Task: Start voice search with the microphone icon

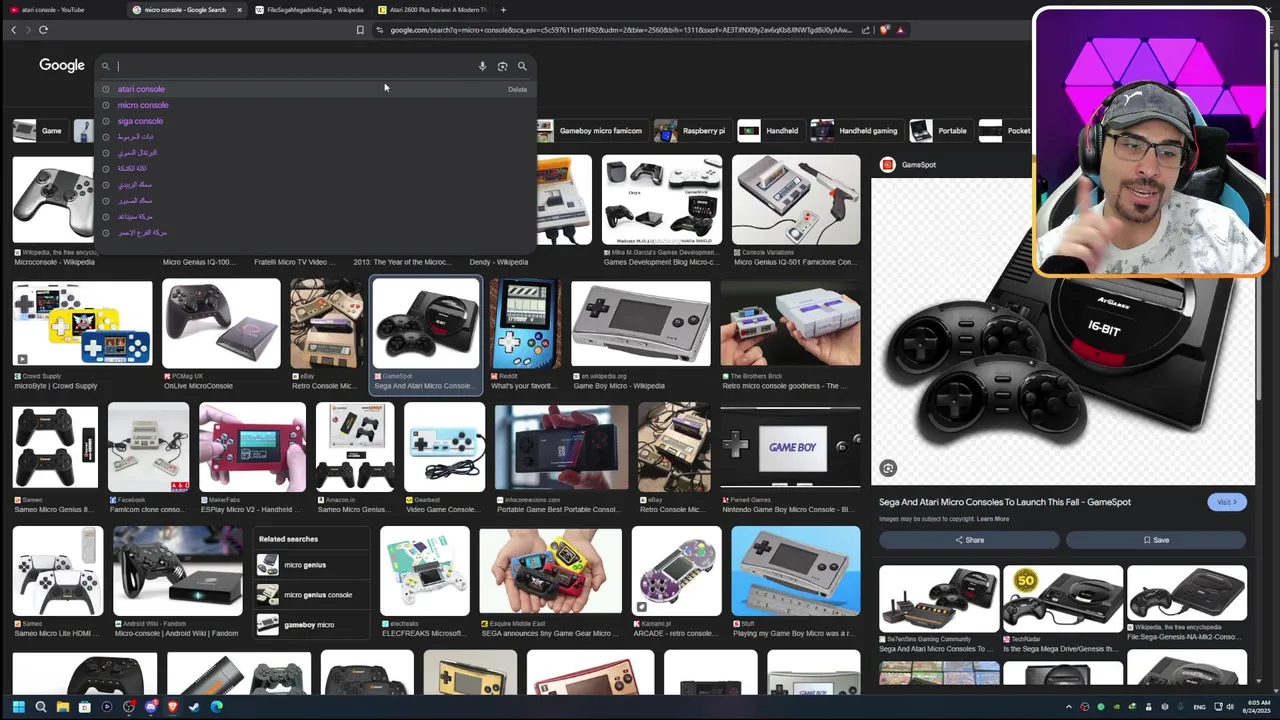Action: click(482, 66)
